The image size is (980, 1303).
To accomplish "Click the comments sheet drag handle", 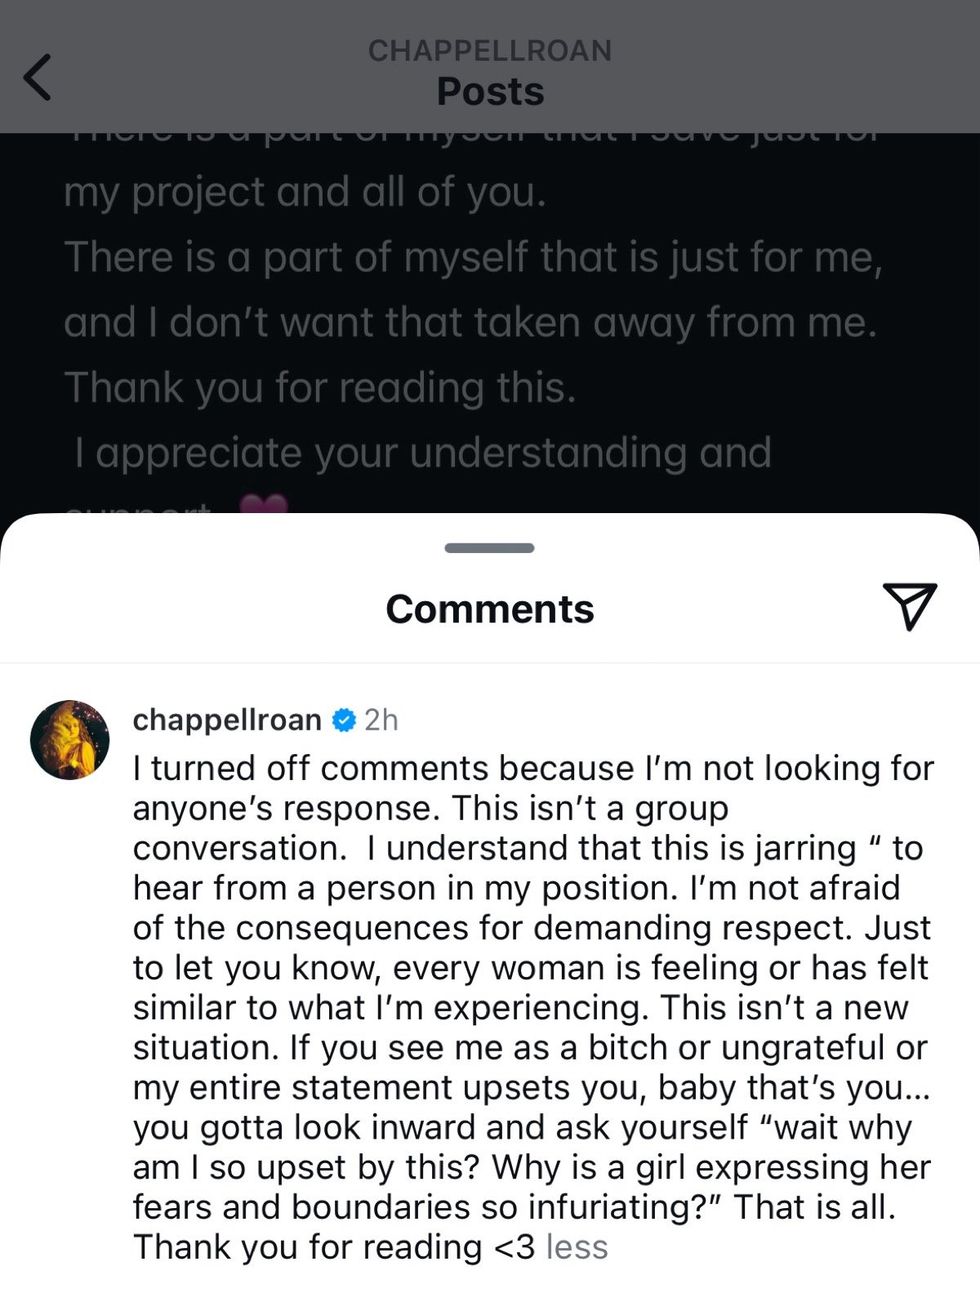I will tap(490, 548).
